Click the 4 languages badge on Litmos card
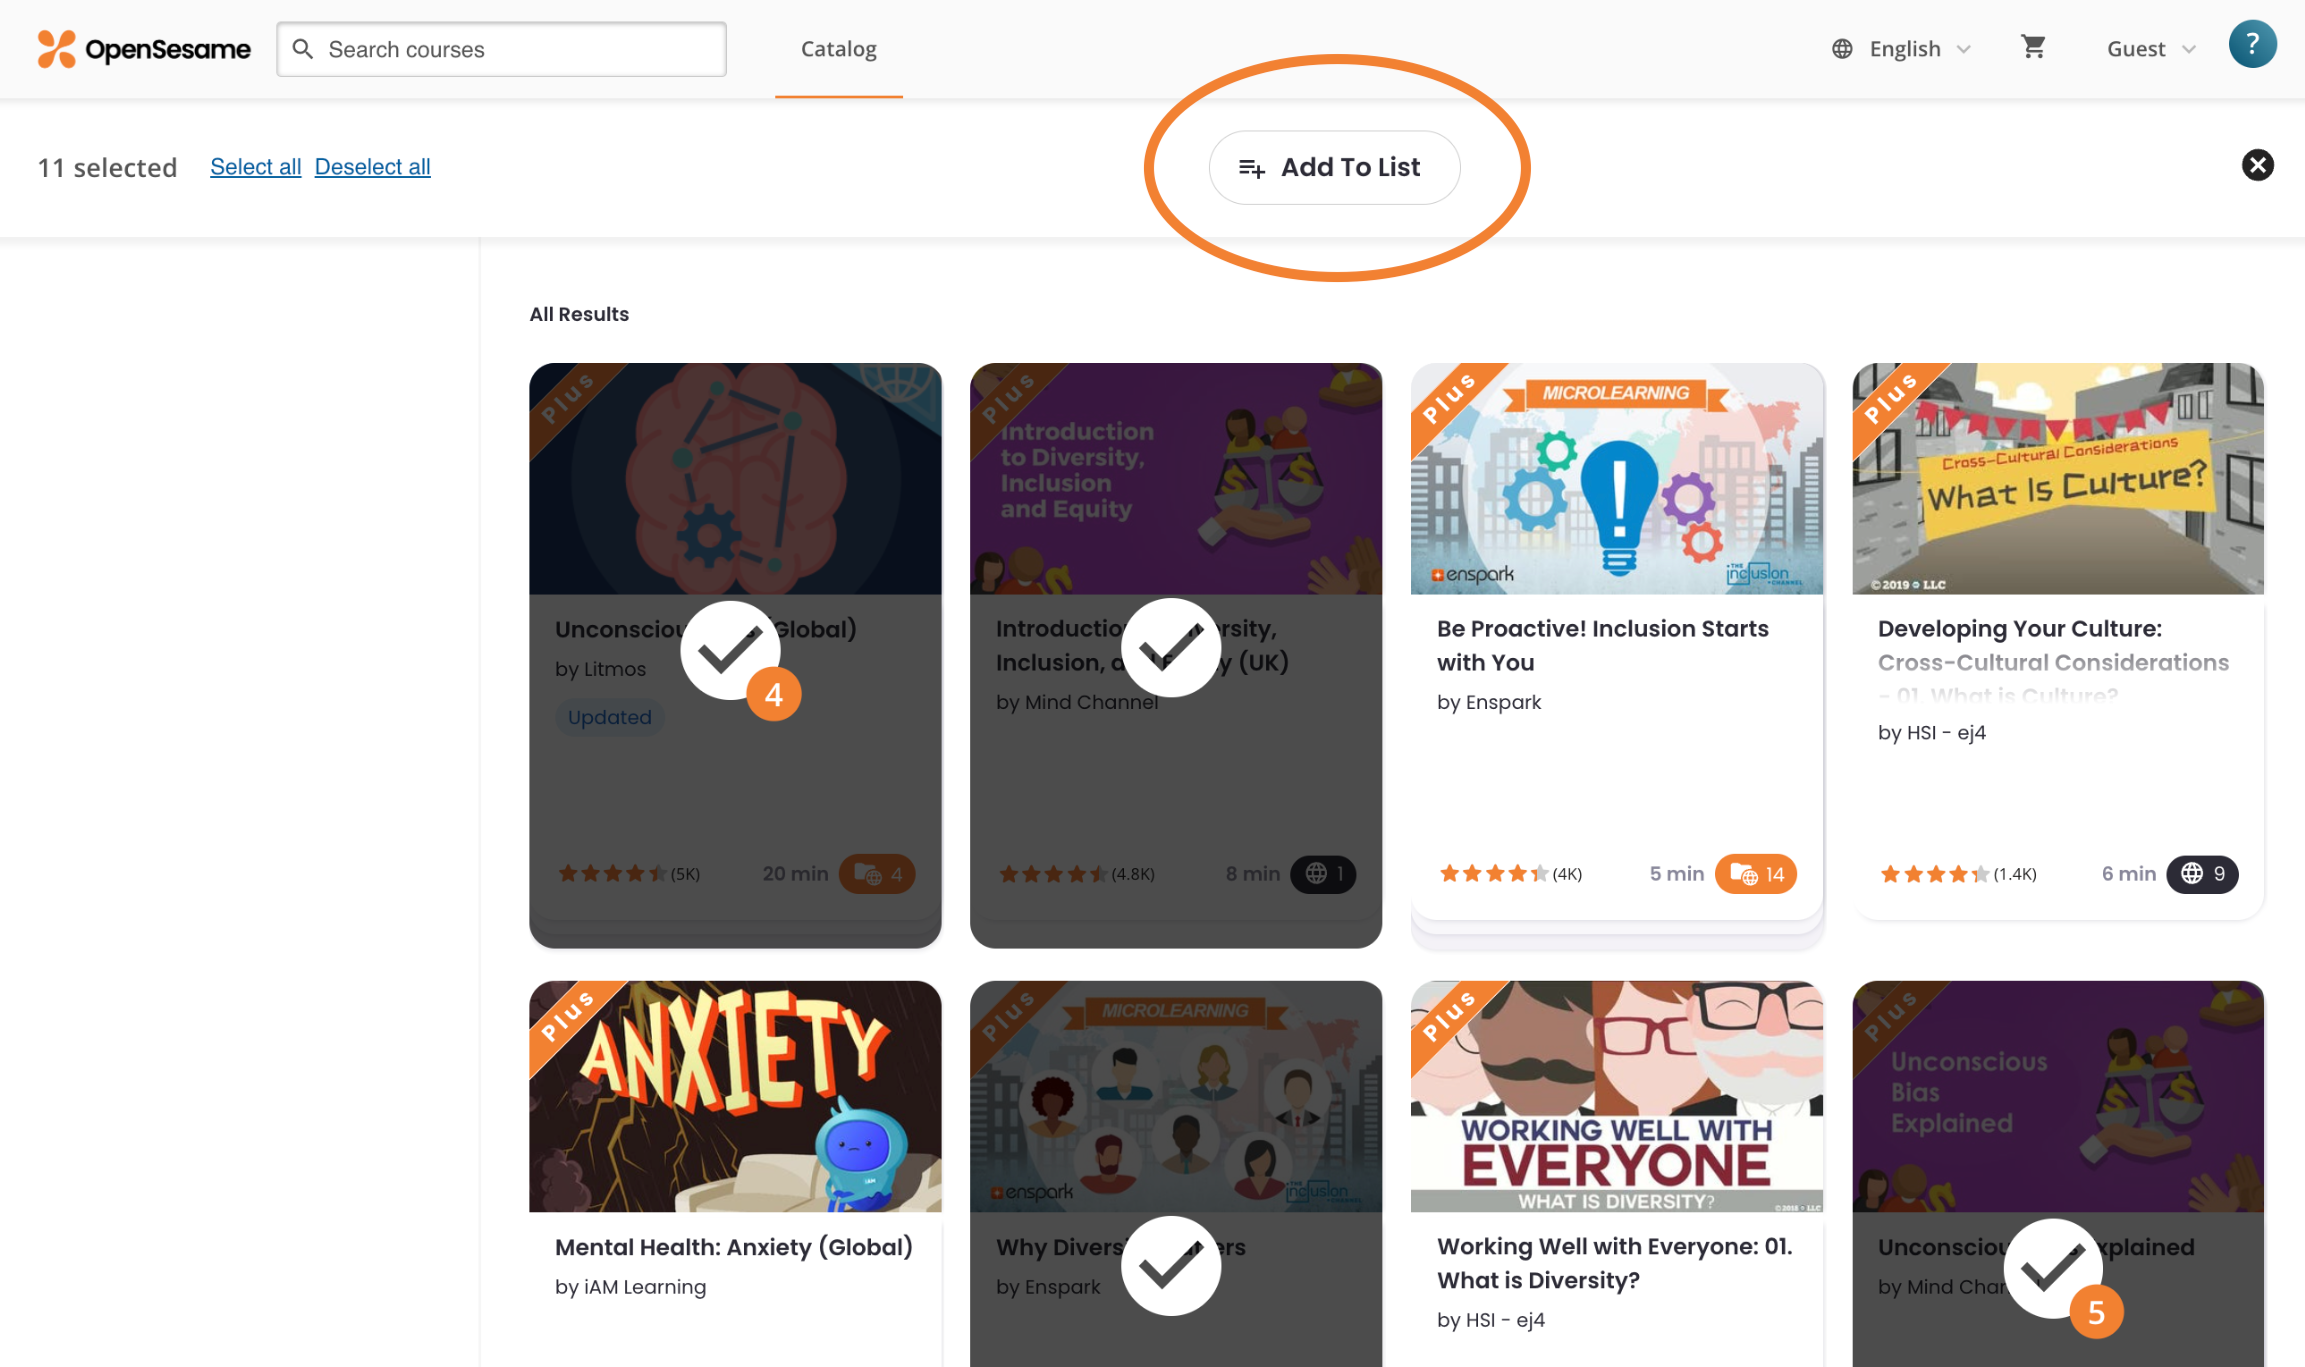 pyautogui.click(x=876, y=874)
